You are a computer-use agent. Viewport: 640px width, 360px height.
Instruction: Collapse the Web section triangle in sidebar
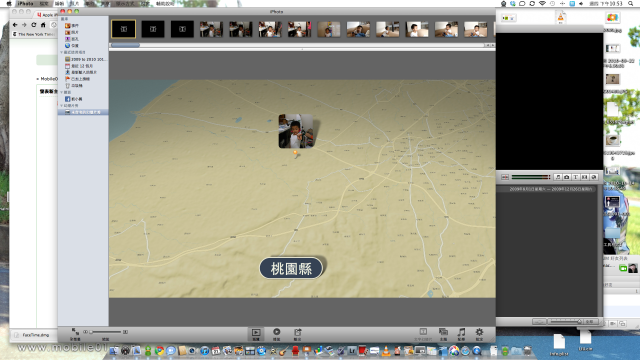coord(62,92)
